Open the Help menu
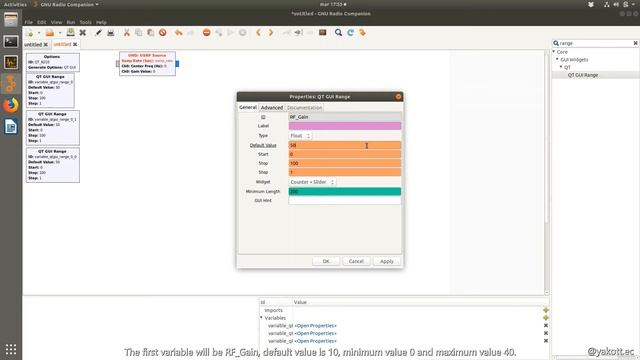Screen dimensions: 640x360 pyautogui.click(x=101, y=22)
